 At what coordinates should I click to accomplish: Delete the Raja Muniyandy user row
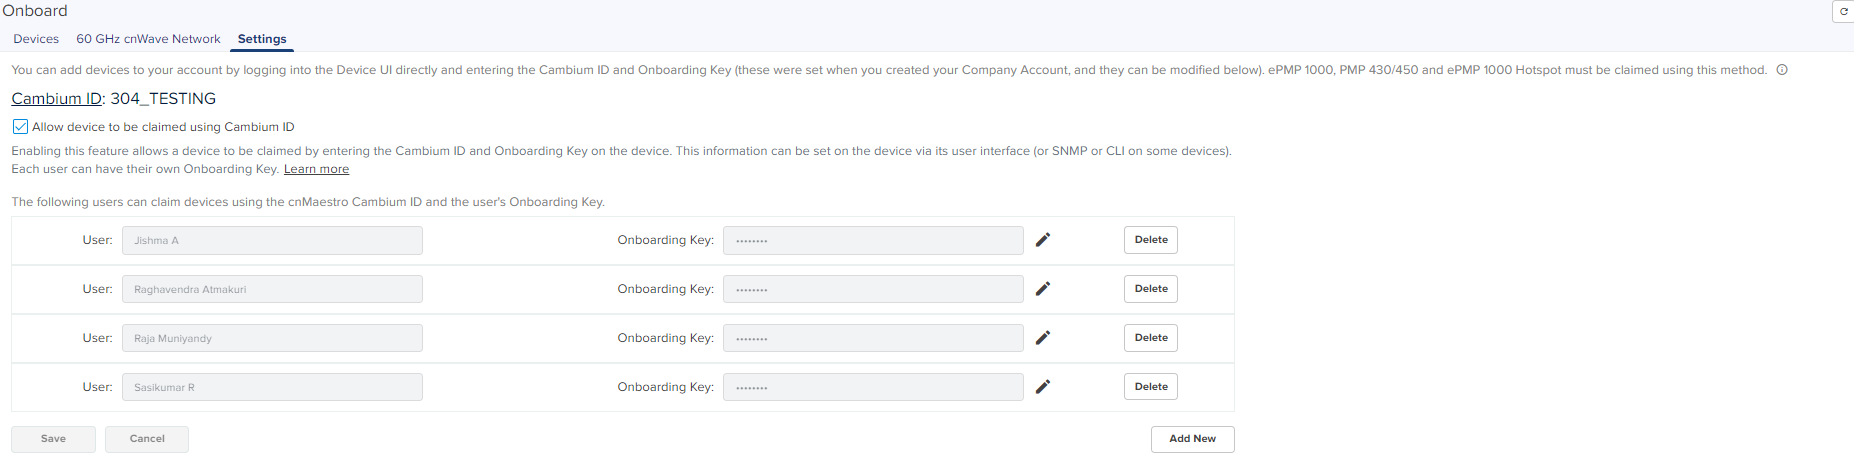[1151, 338]
